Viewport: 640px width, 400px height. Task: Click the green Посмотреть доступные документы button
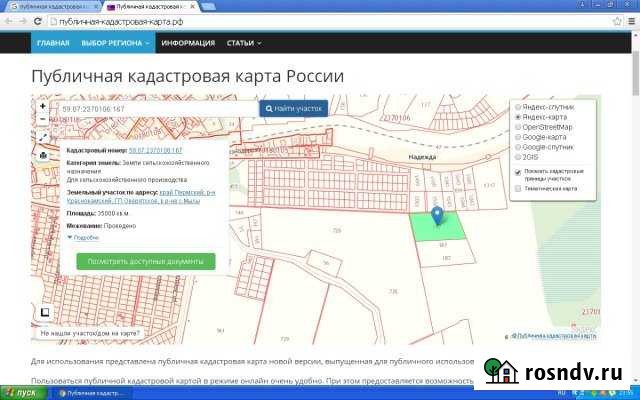pos(146,261)
